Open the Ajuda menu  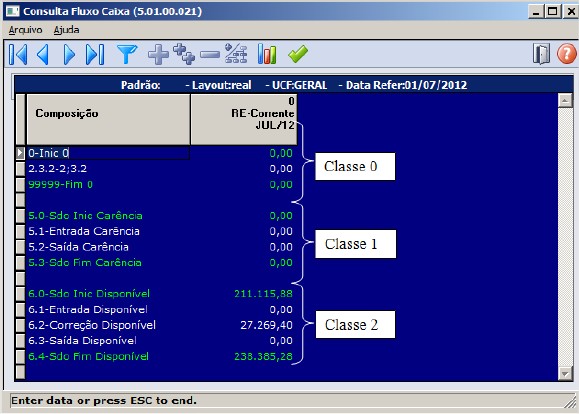click(x=66, y=30)
